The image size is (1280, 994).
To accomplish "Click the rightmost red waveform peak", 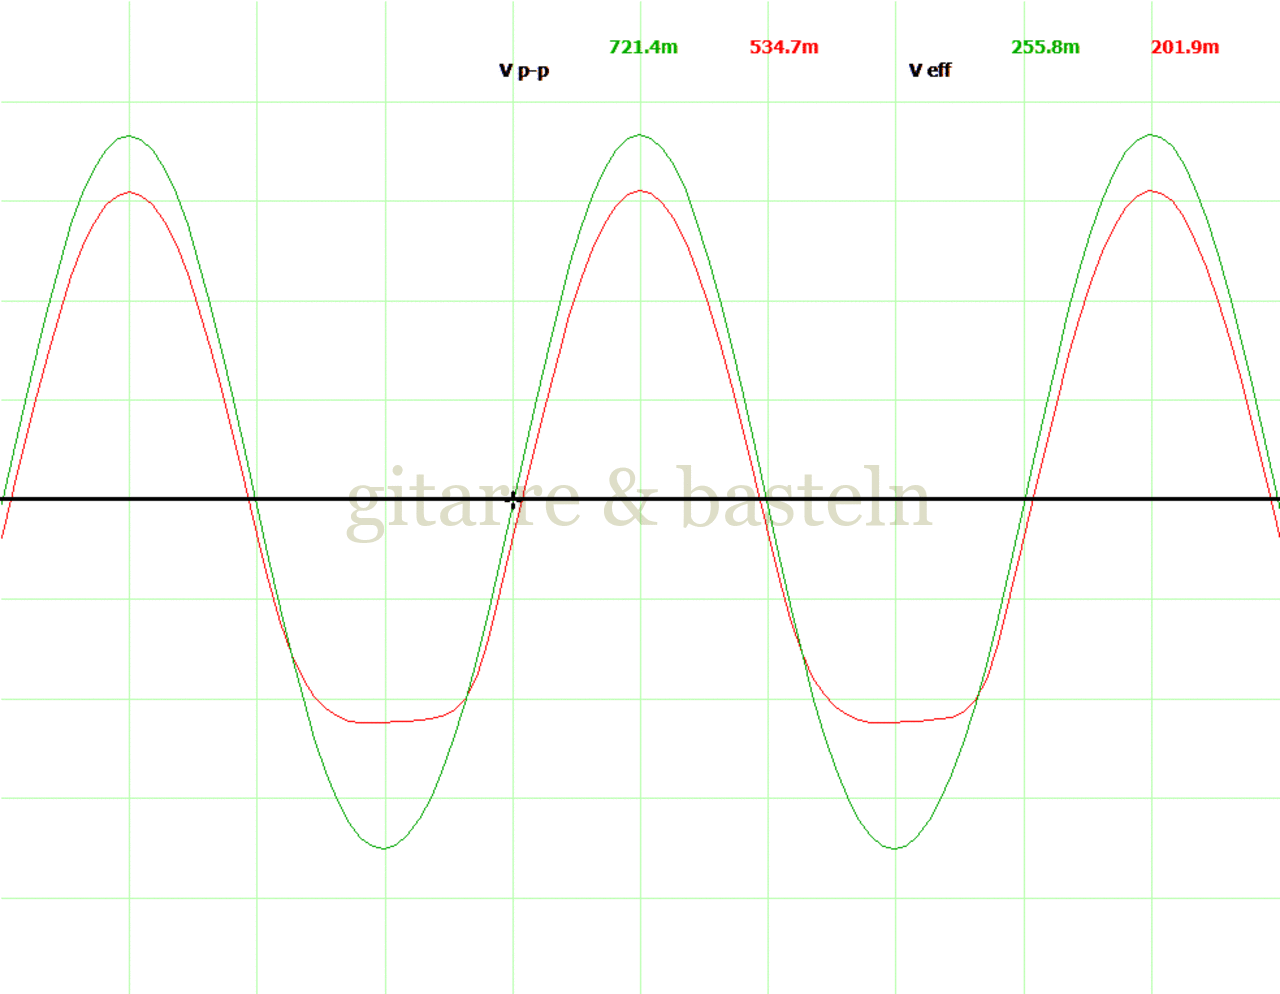I will click(1152, 191).
